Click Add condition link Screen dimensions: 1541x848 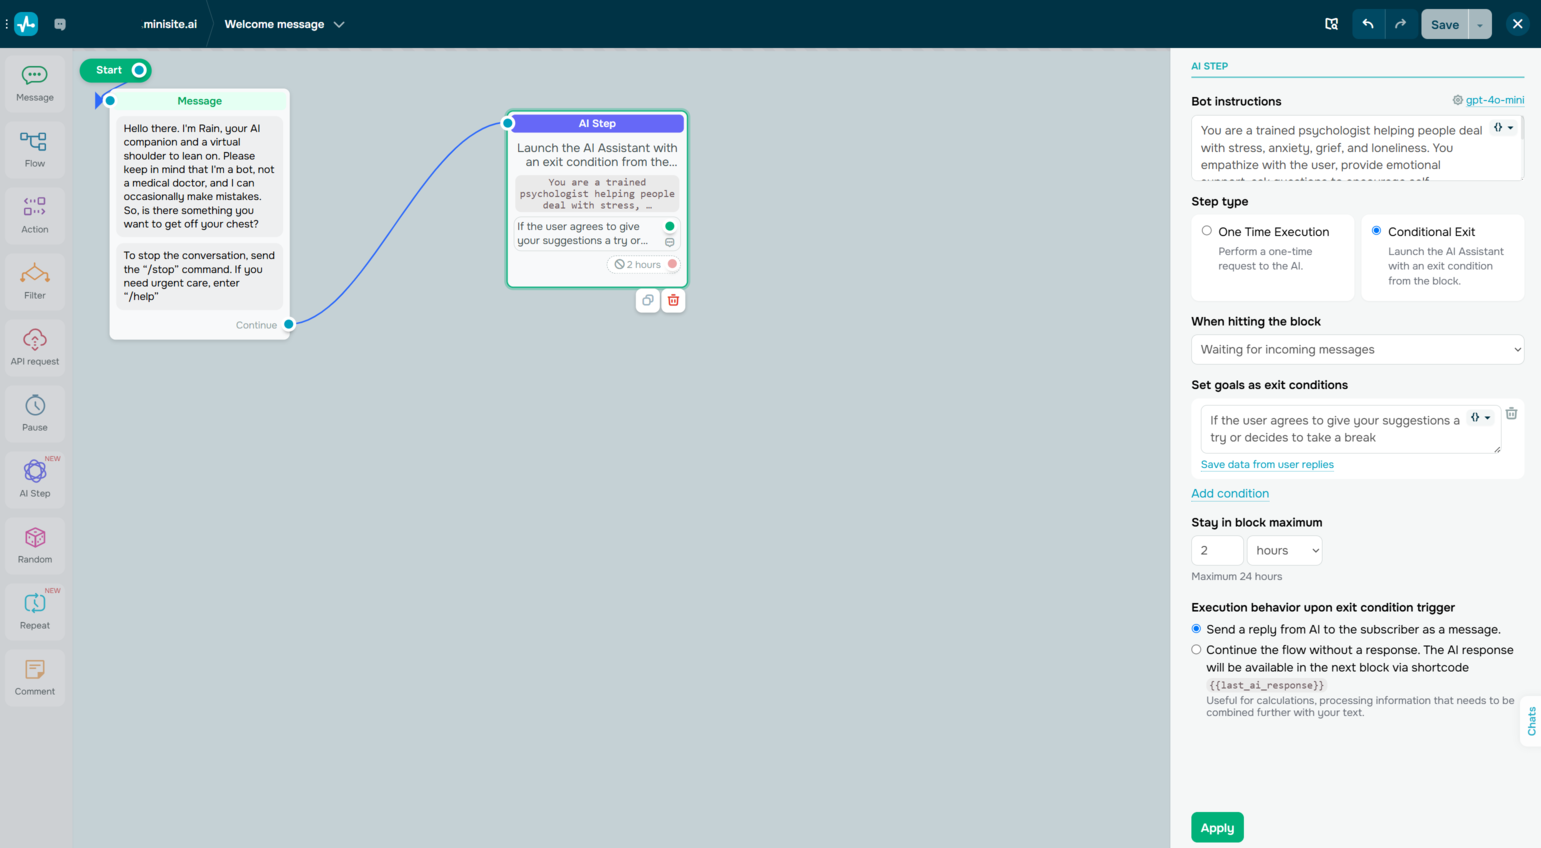(x=1230, y=493)
